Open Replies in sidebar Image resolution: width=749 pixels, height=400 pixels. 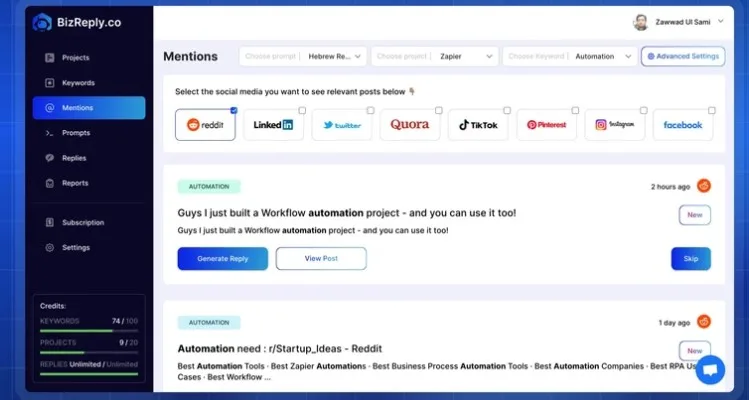tap(89, 158)
